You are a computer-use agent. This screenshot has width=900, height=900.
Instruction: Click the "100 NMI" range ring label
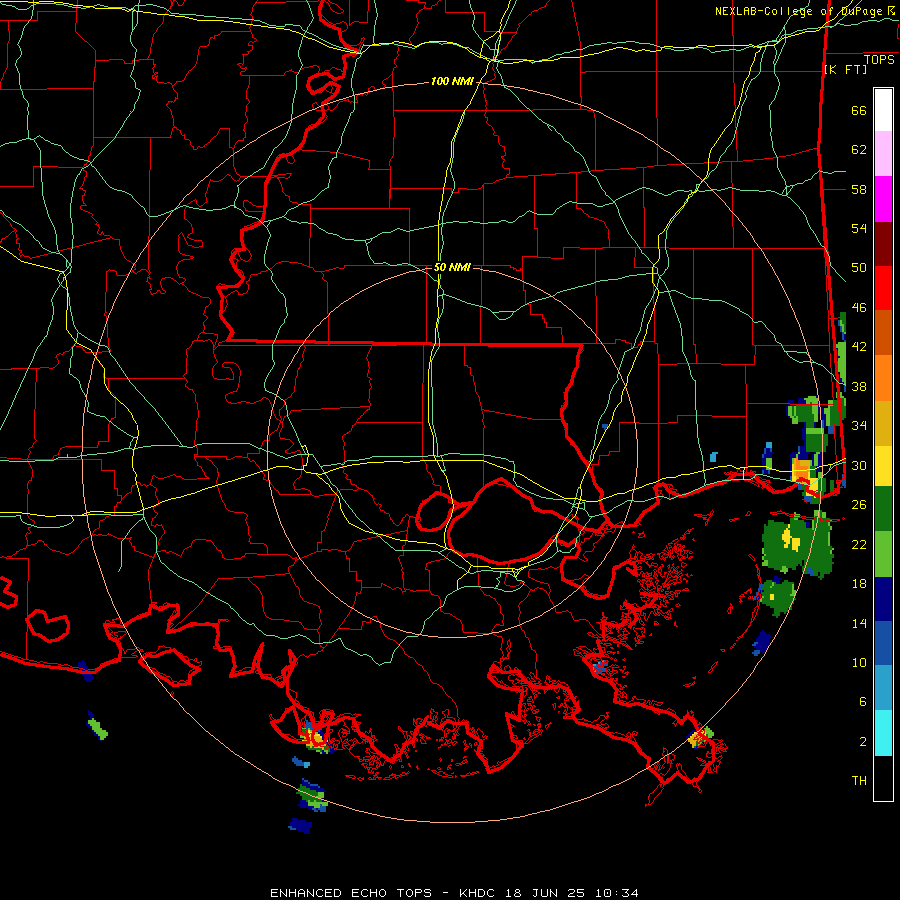coord(452,82)
